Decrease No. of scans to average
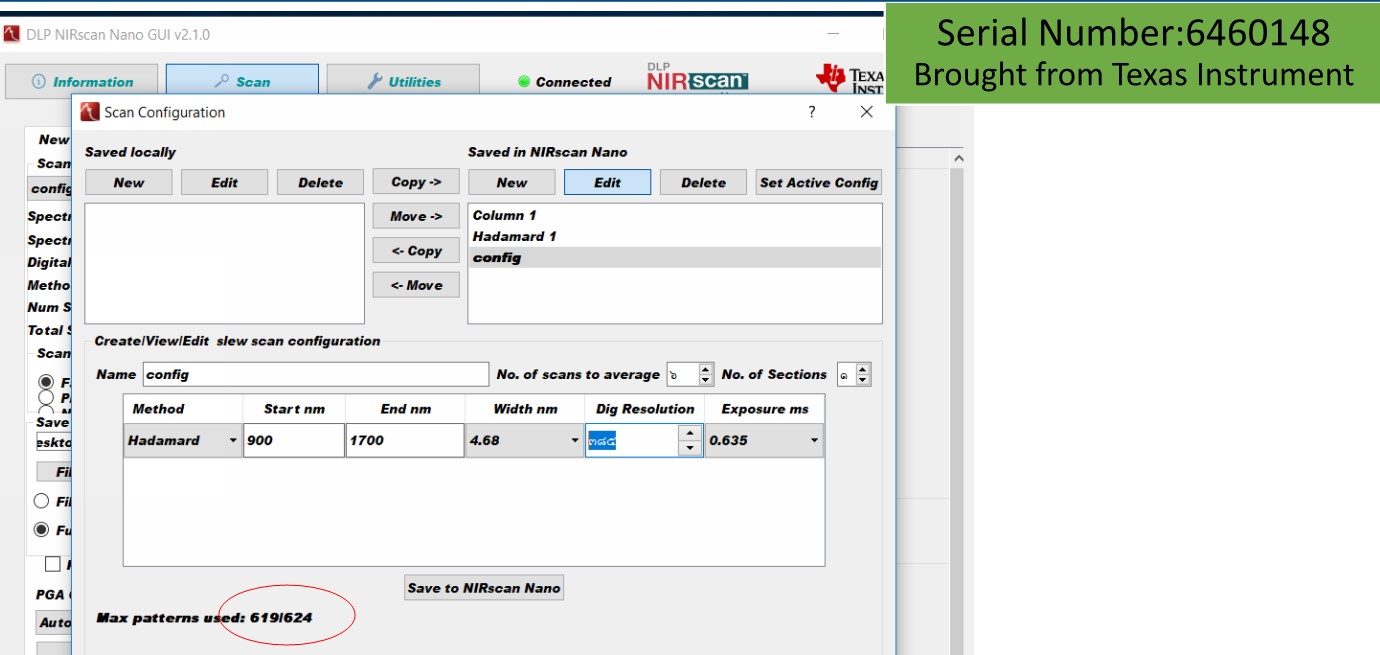This screenshot has height=655, width=1380. (x=706, y=380)
